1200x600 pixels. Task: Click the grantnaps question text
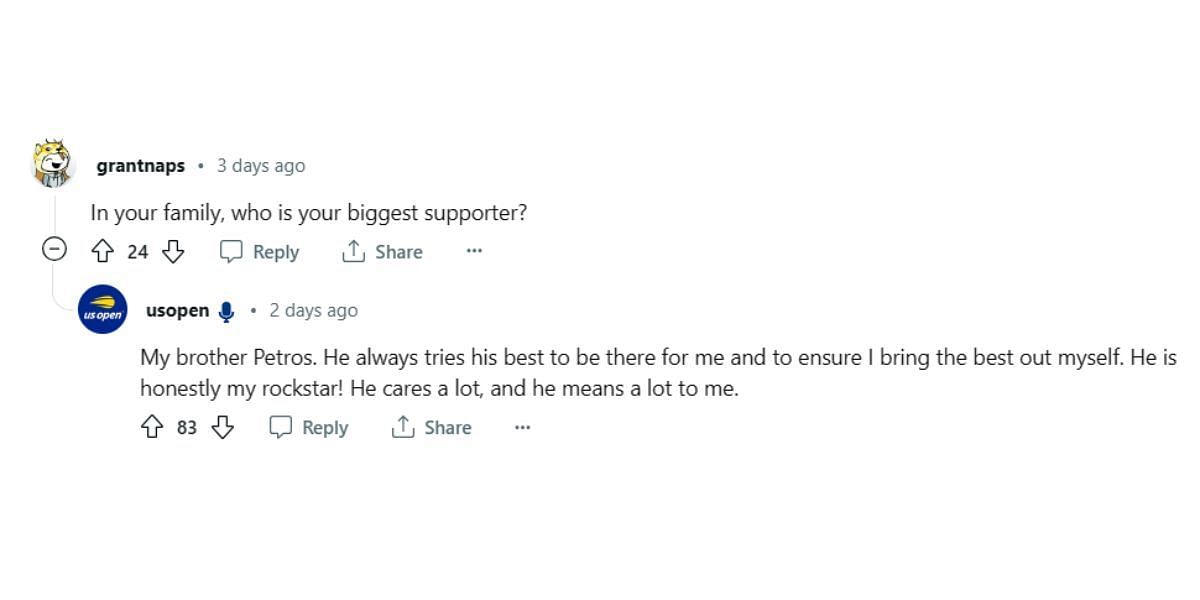point(308,213)
